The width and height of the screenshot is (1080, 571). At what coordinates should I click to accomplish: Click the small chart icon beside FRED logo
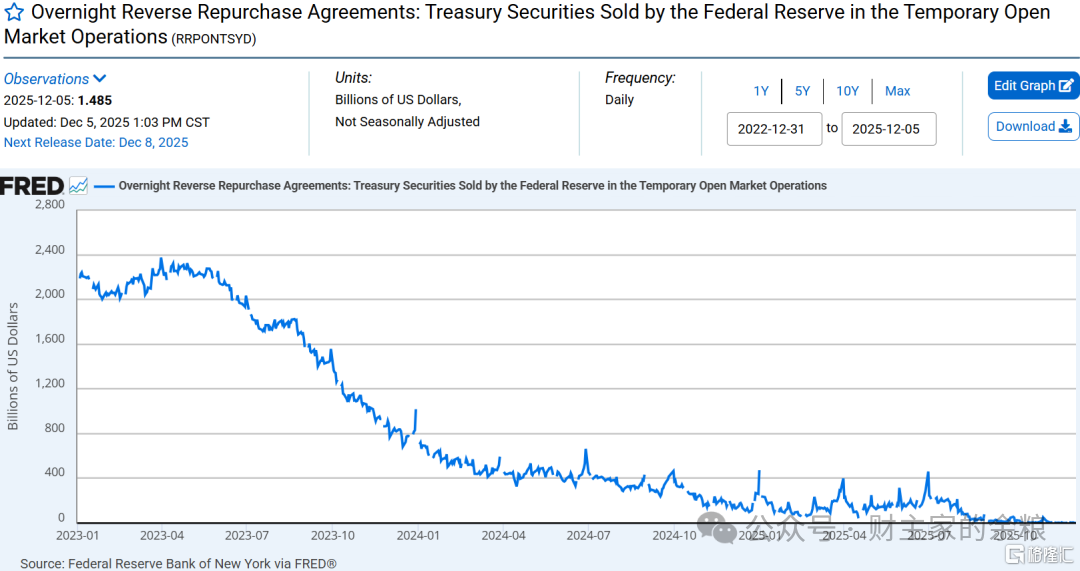79,186
